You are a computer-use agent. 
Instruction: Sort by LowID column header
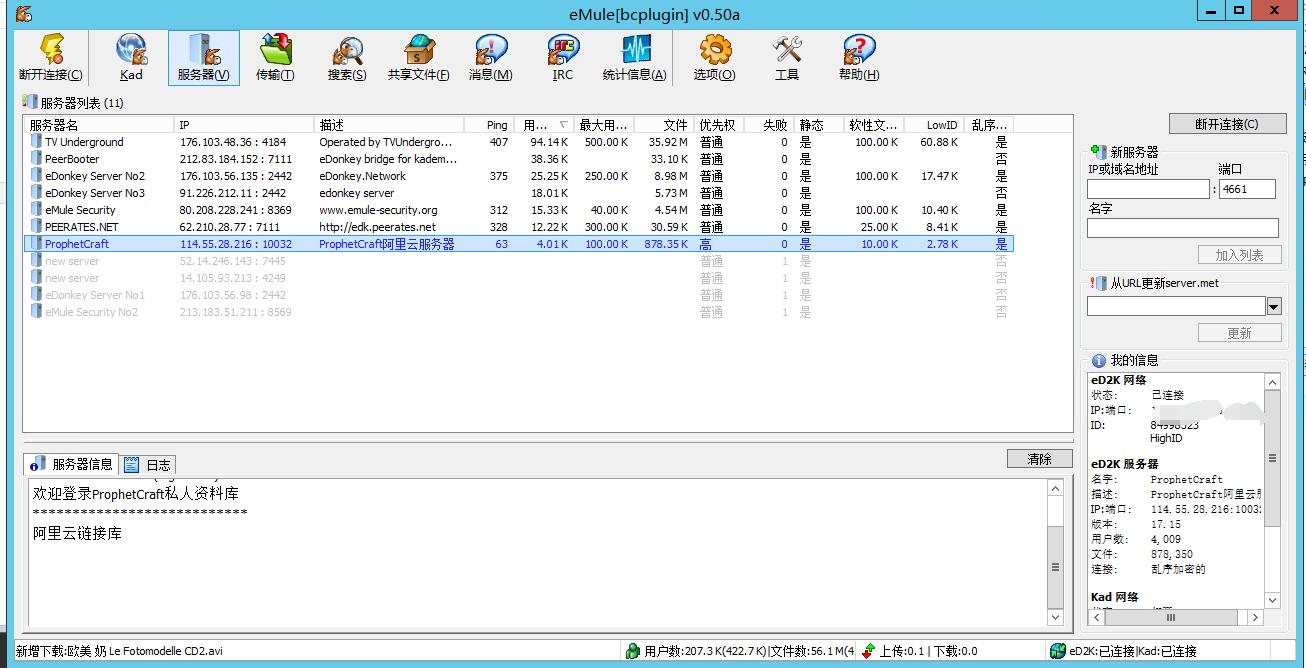[934, 125]
